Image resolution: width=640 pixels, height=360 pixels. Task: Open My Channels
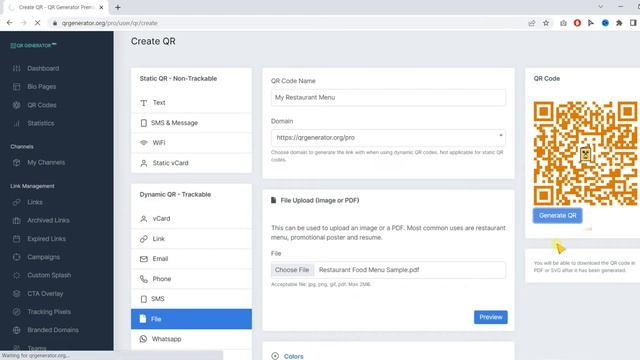[46, 162]
